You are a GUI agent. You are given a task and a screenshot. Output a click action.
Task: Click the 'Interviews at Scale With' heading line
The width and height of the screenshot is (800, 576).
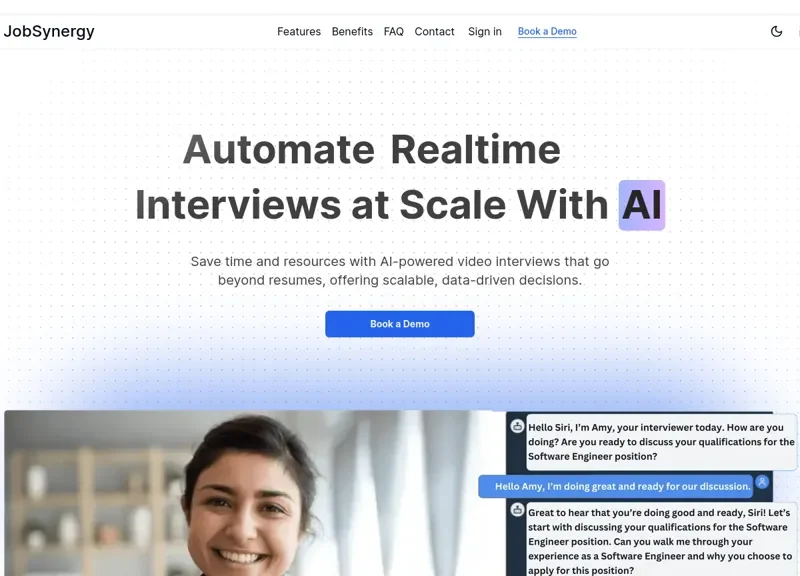tap(371, 205)
